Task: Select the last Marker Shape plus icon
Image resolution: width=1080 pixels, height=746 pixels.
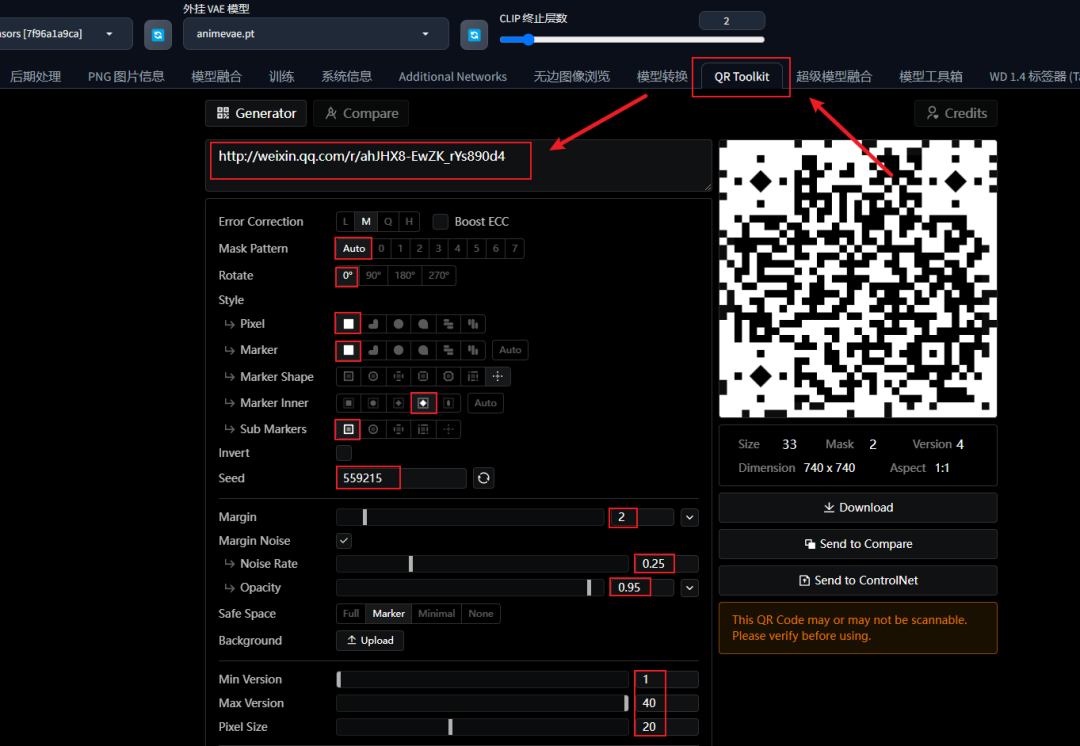Action: [497, 376]
